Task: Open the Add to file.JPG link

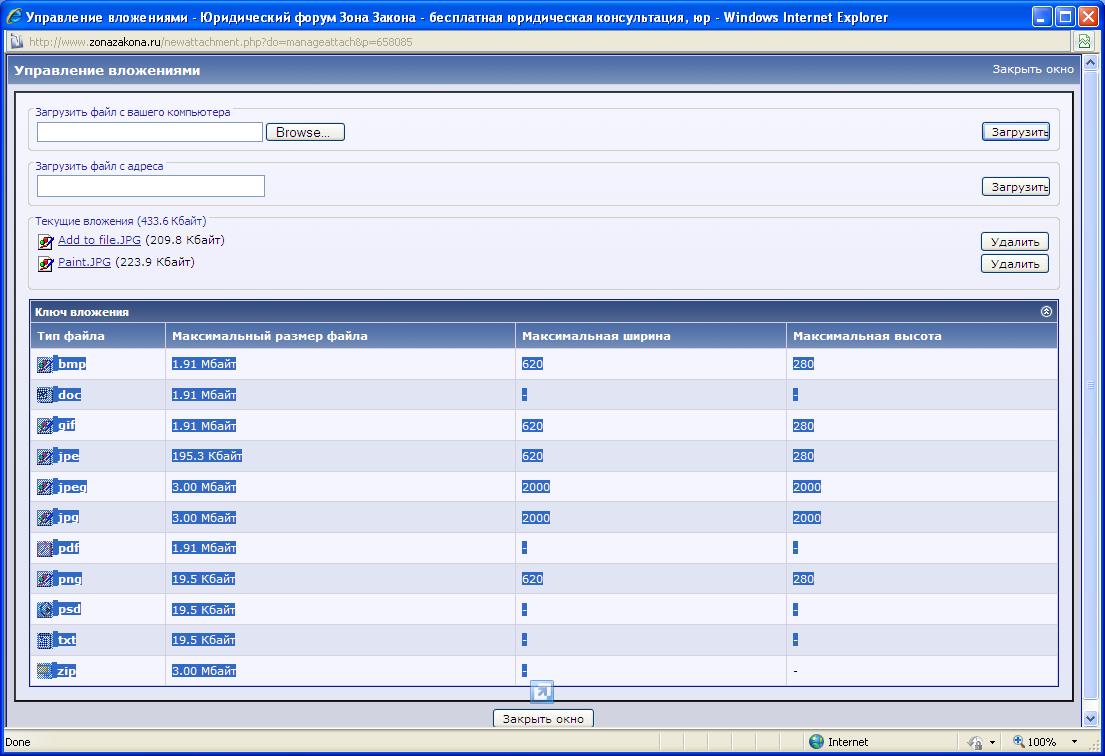Action: [x=99, y=240]
